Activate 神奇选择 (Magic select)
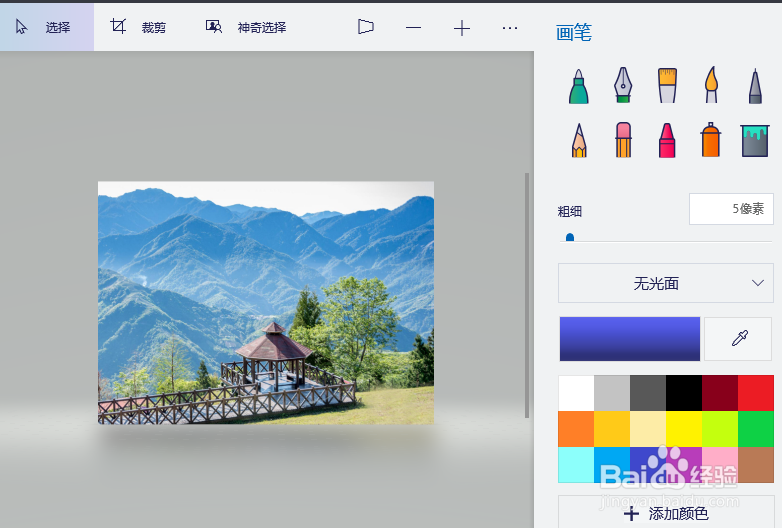Image resolution: width=782 pixels, height=528 pixels. (x=246, y=27)
